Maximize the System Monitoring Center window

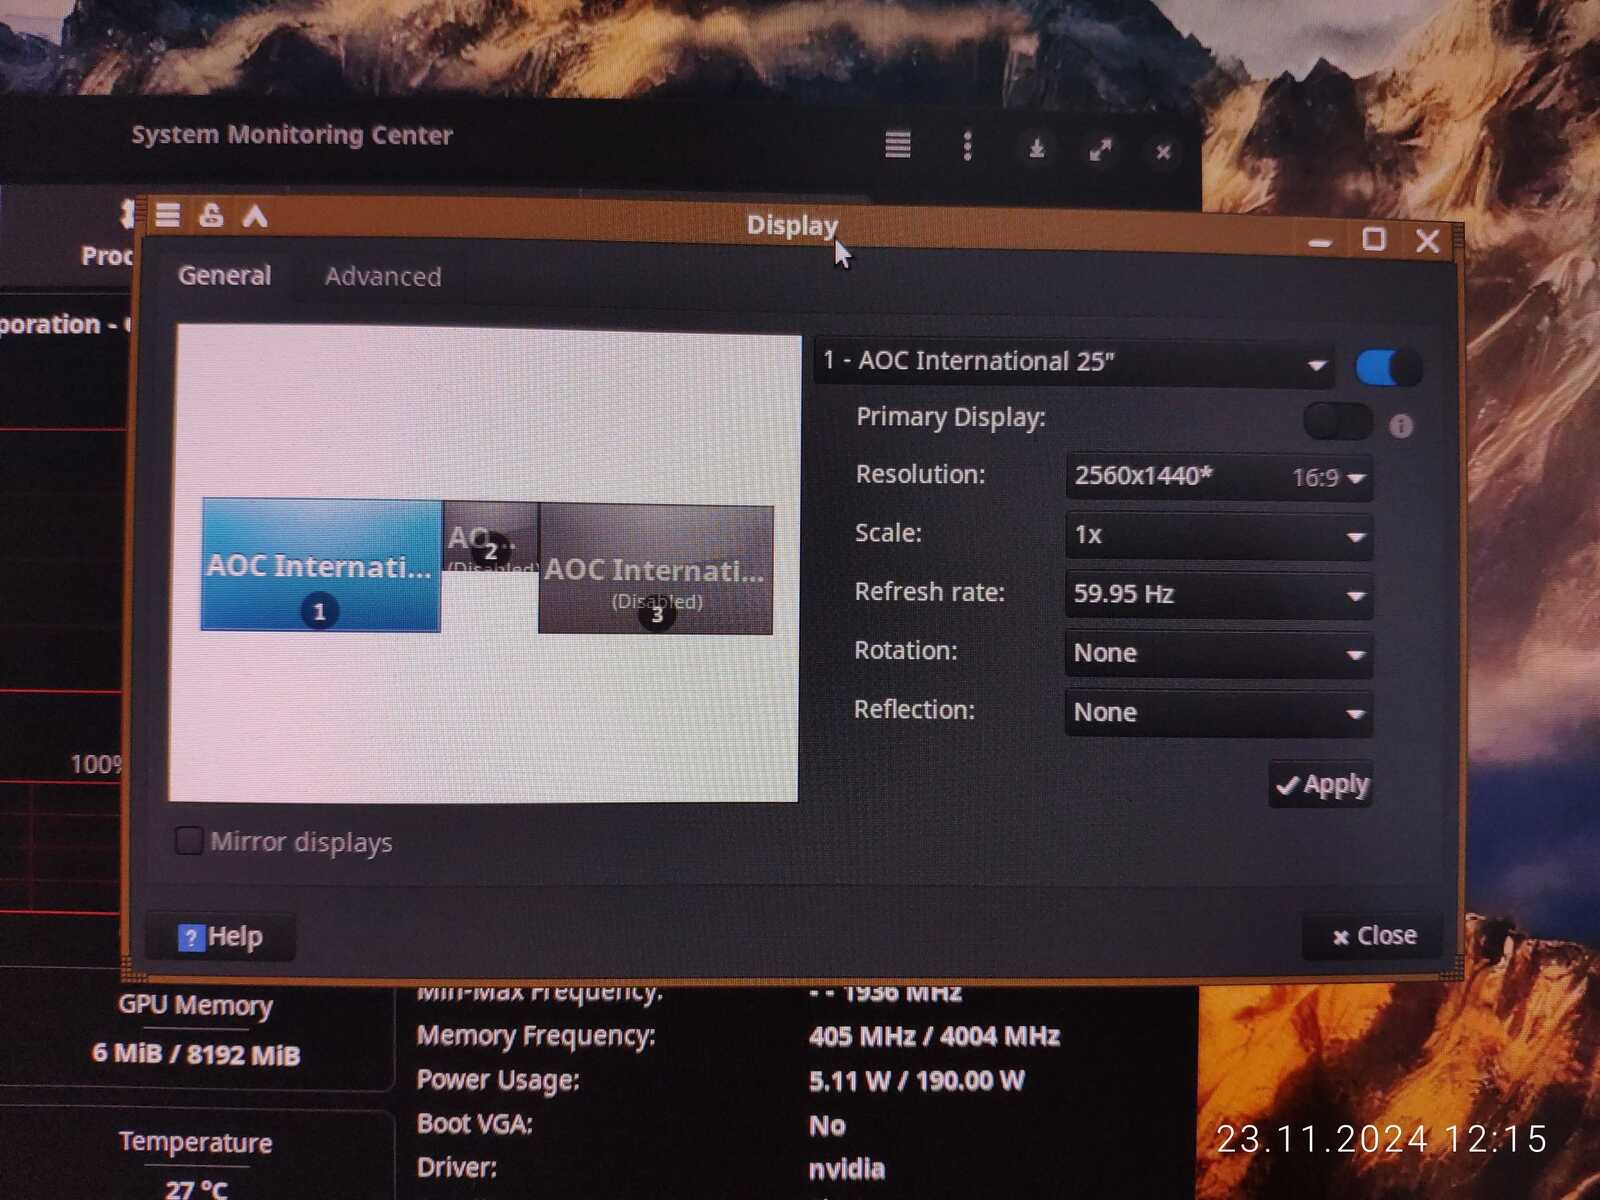pos(1100,151)
